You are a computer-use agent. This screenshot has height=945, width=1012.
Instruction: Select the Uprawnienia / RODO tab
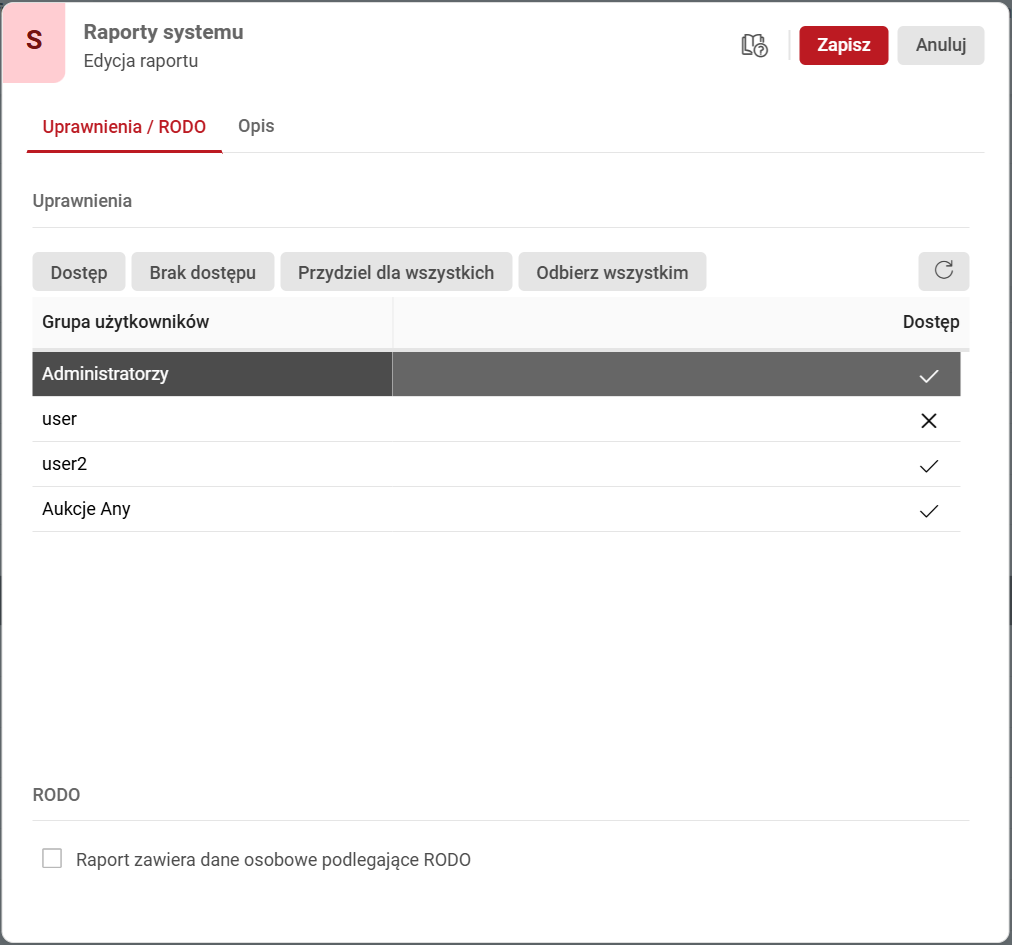click(124, 127)
